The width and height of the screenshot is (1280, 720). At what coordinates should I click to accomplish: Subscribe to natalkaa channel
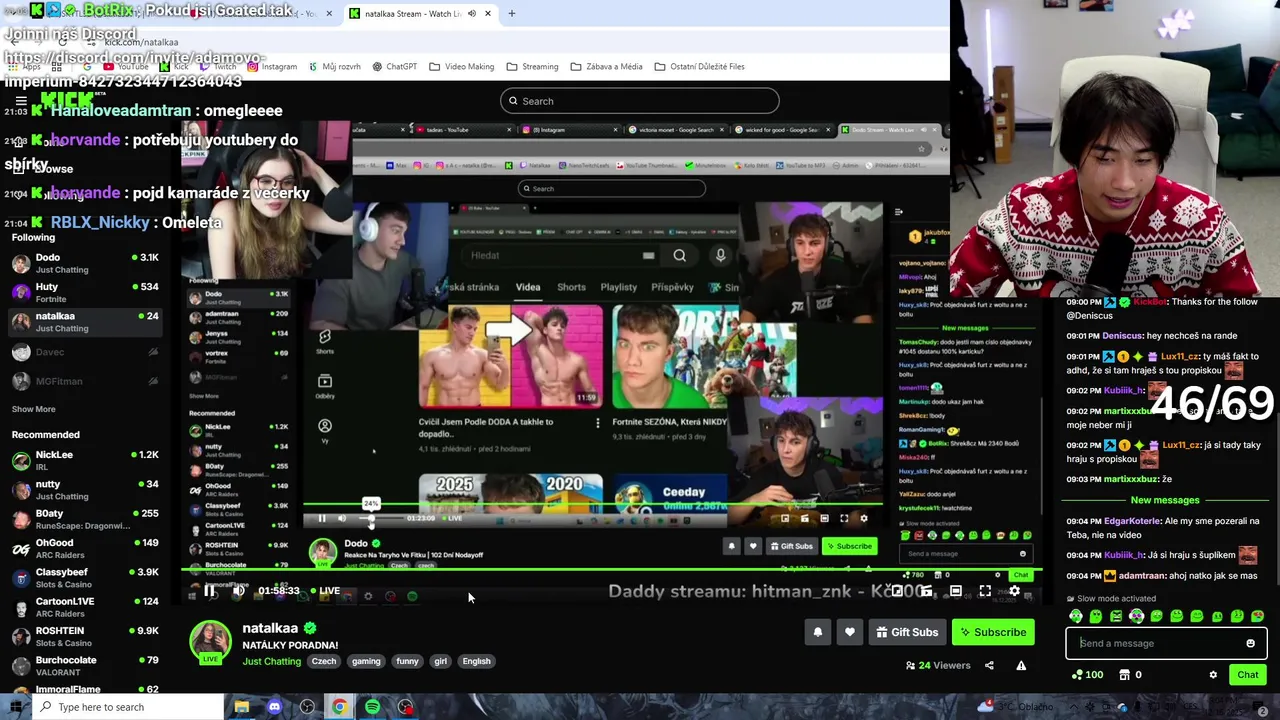tap(993, 632)
